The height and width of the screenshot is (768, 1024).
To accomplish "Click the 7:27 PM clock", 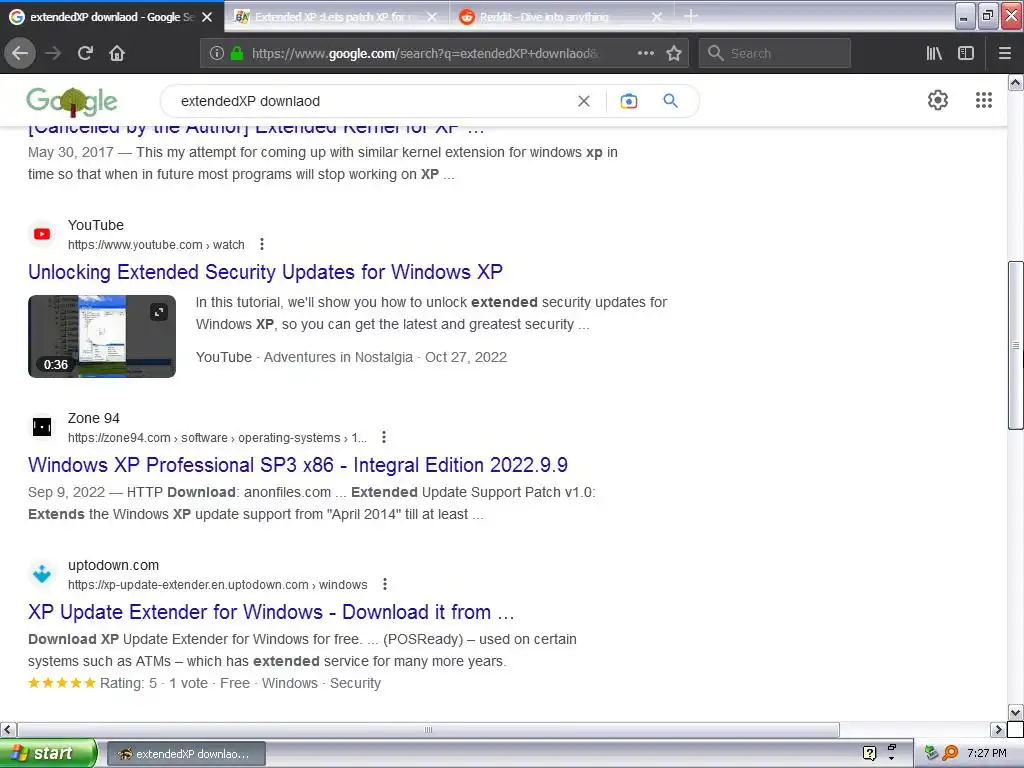I will coord(987,753).
